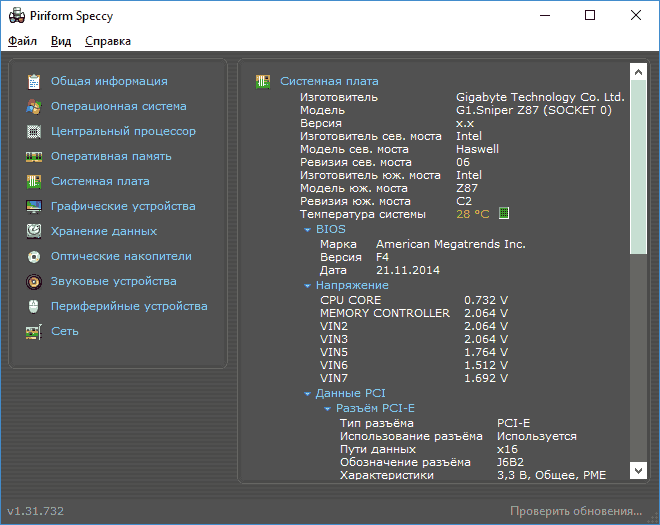Open the Оперативная память section
Image resolution: width=660 pixels, height=525 pixels.
pyautogui.click(x=111, y=156)
